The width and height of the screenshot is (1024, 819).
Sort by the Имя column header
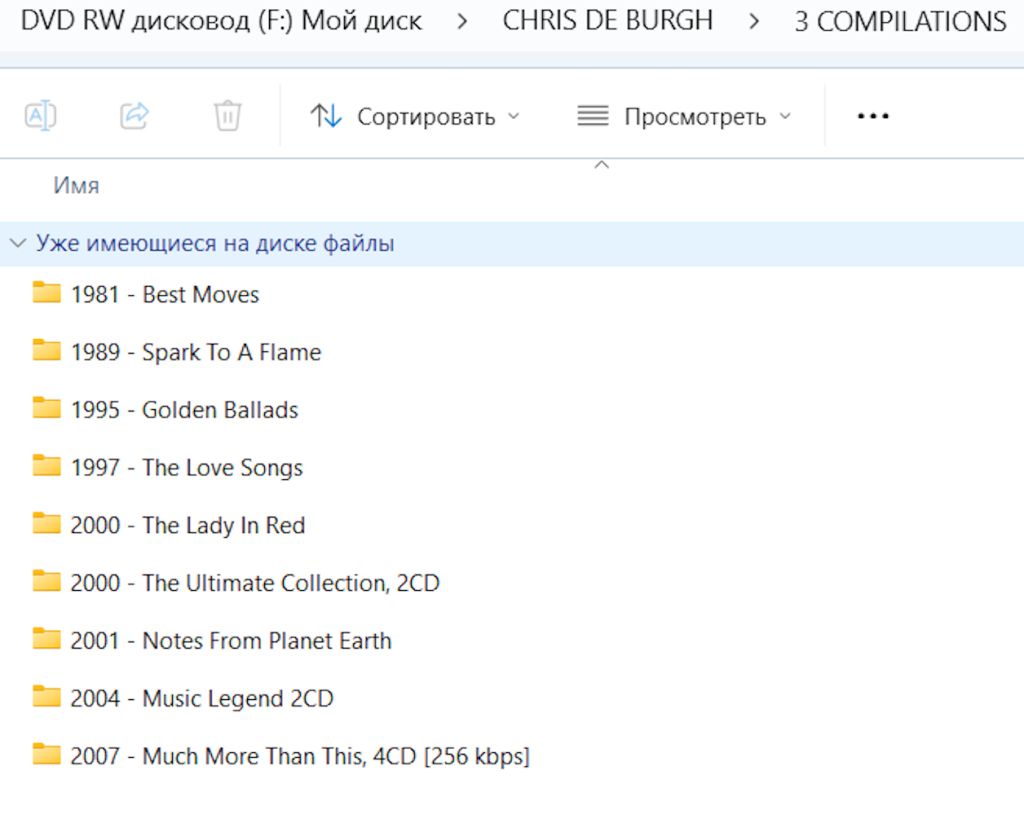point(76,185)
